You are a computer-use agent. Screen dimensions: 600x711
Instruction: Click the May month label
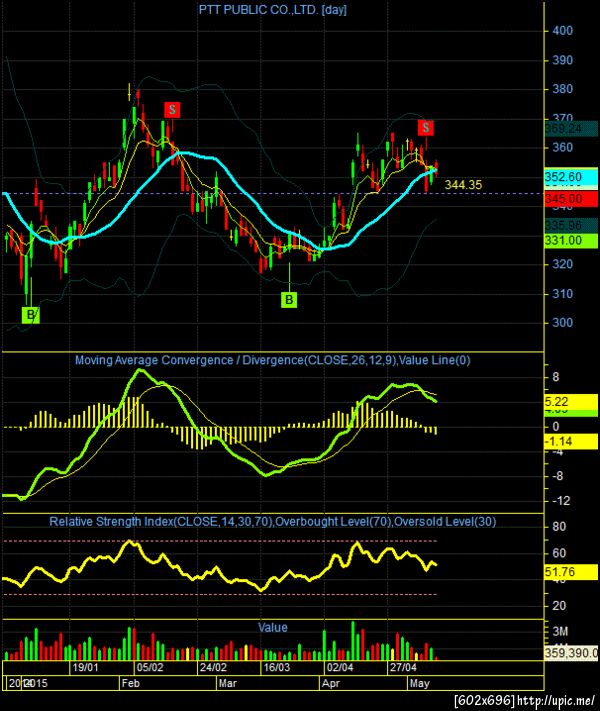tap(419, 683)
